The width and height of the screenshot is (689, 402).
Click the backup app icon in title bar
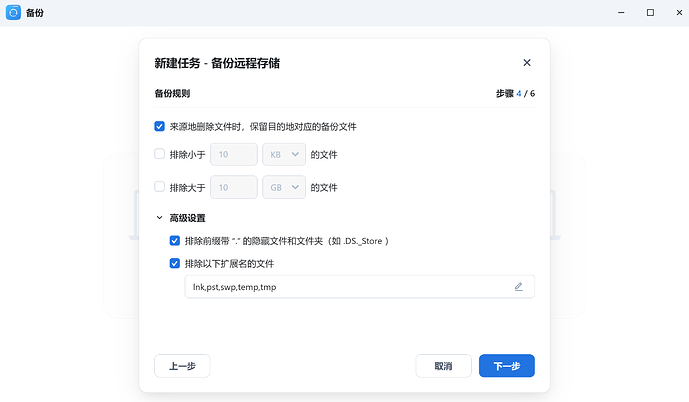pyautogui.click(x=13, y=12)
